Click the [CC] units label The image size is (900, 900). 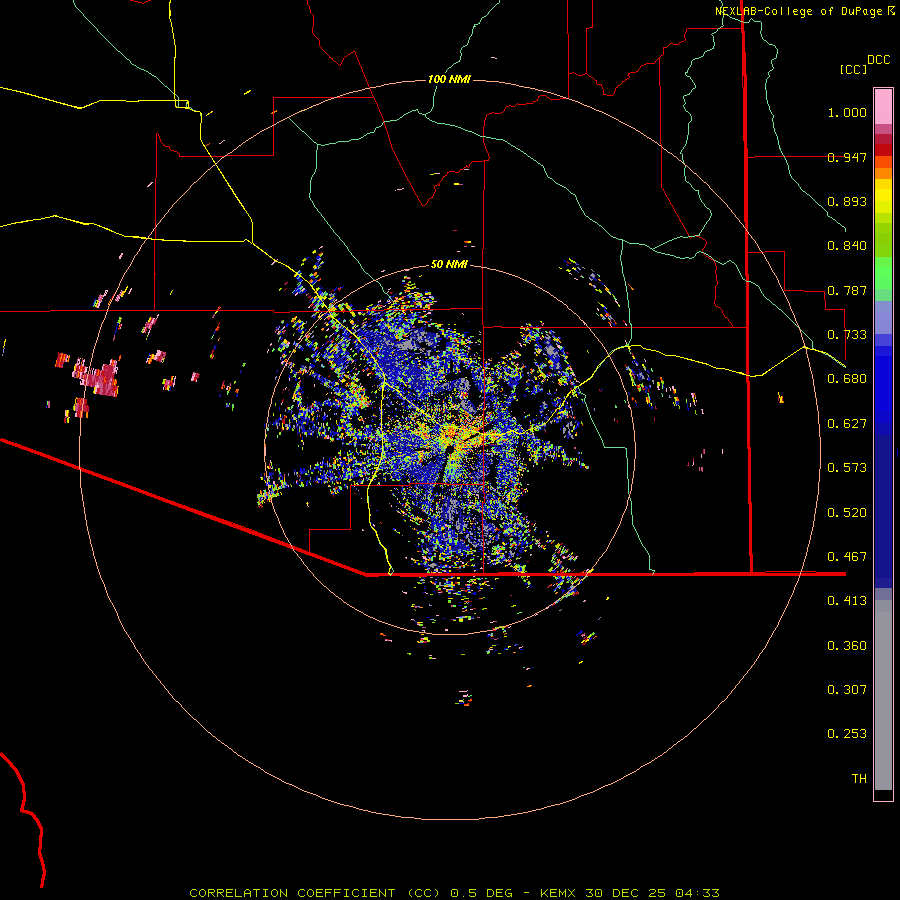(x=853, y=69)
